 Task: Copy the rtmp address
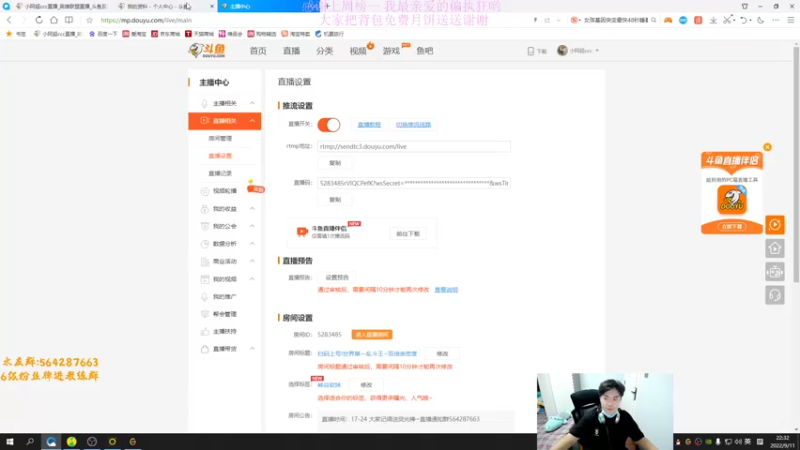(x=335, y=163)
